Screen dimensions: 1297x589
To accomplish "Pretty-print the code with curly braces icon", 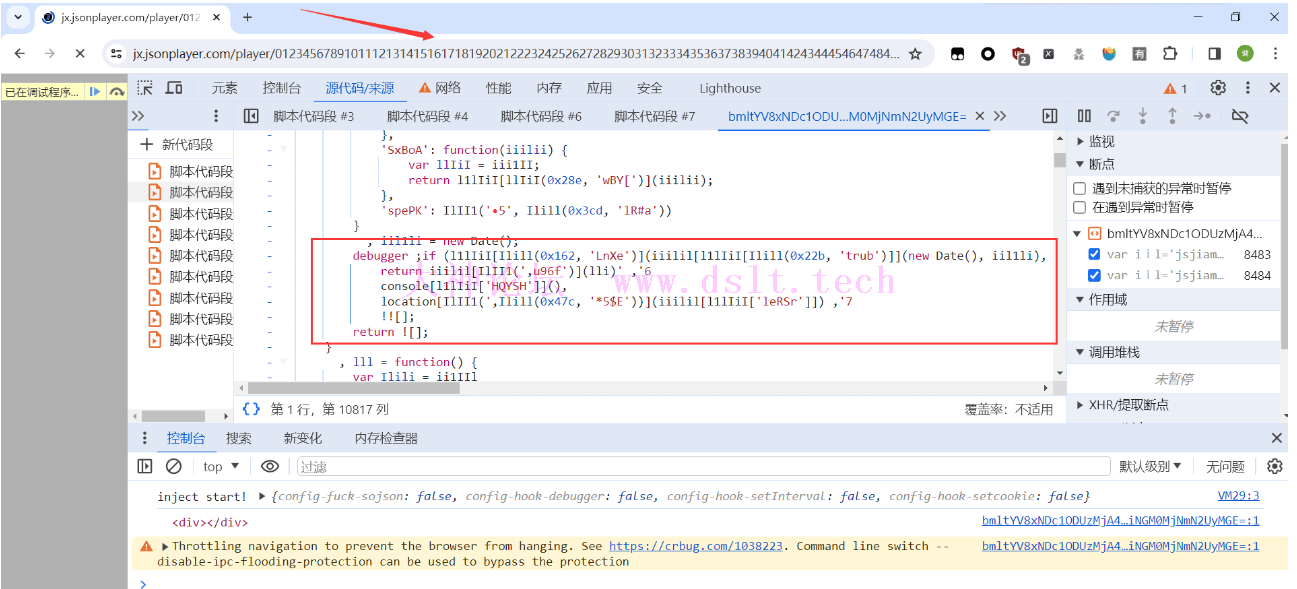I will (252, 409).
